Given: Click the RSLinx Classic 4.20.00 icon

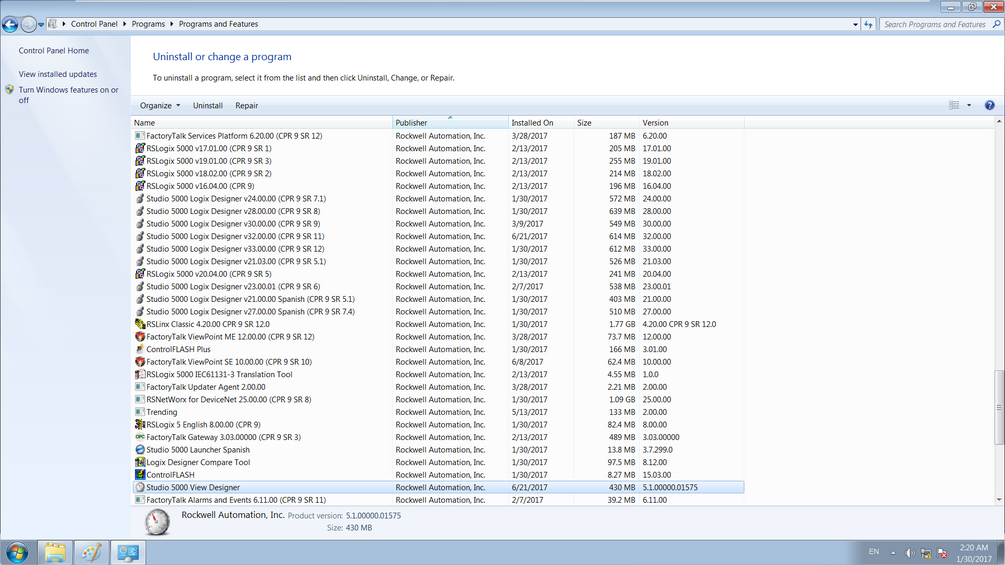Looking at the screenshot, I should pos(140,324).
